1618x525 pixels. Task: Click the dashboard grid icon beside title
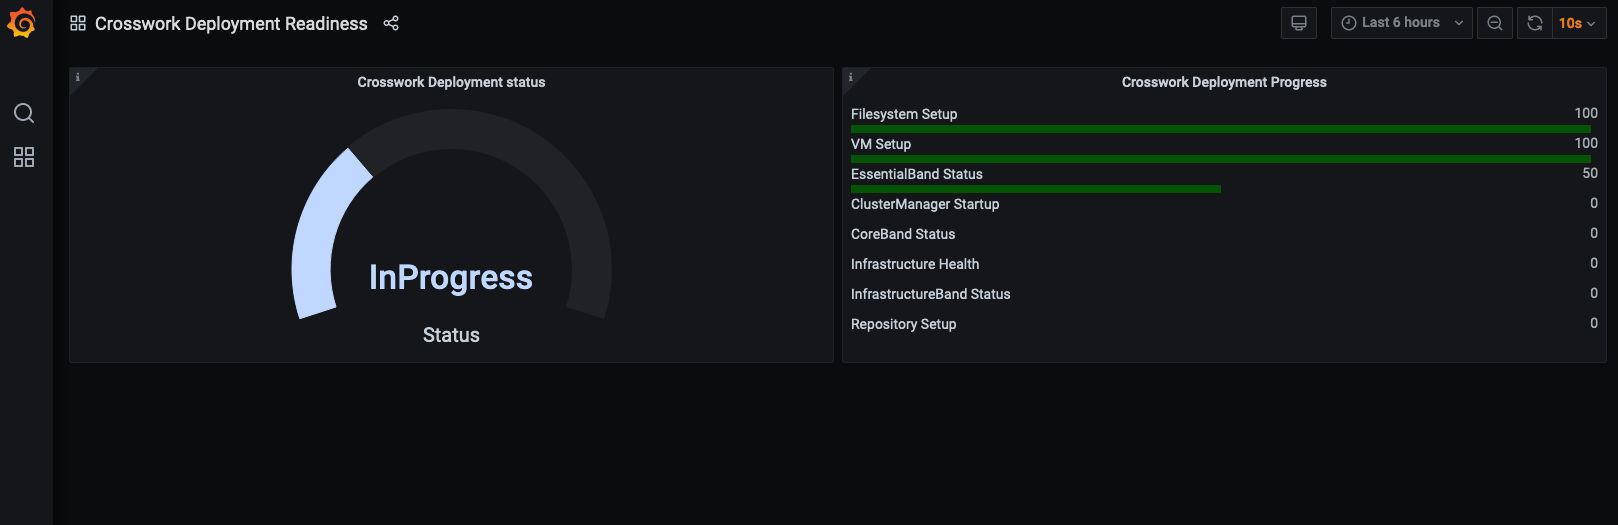tap(78, 23)
